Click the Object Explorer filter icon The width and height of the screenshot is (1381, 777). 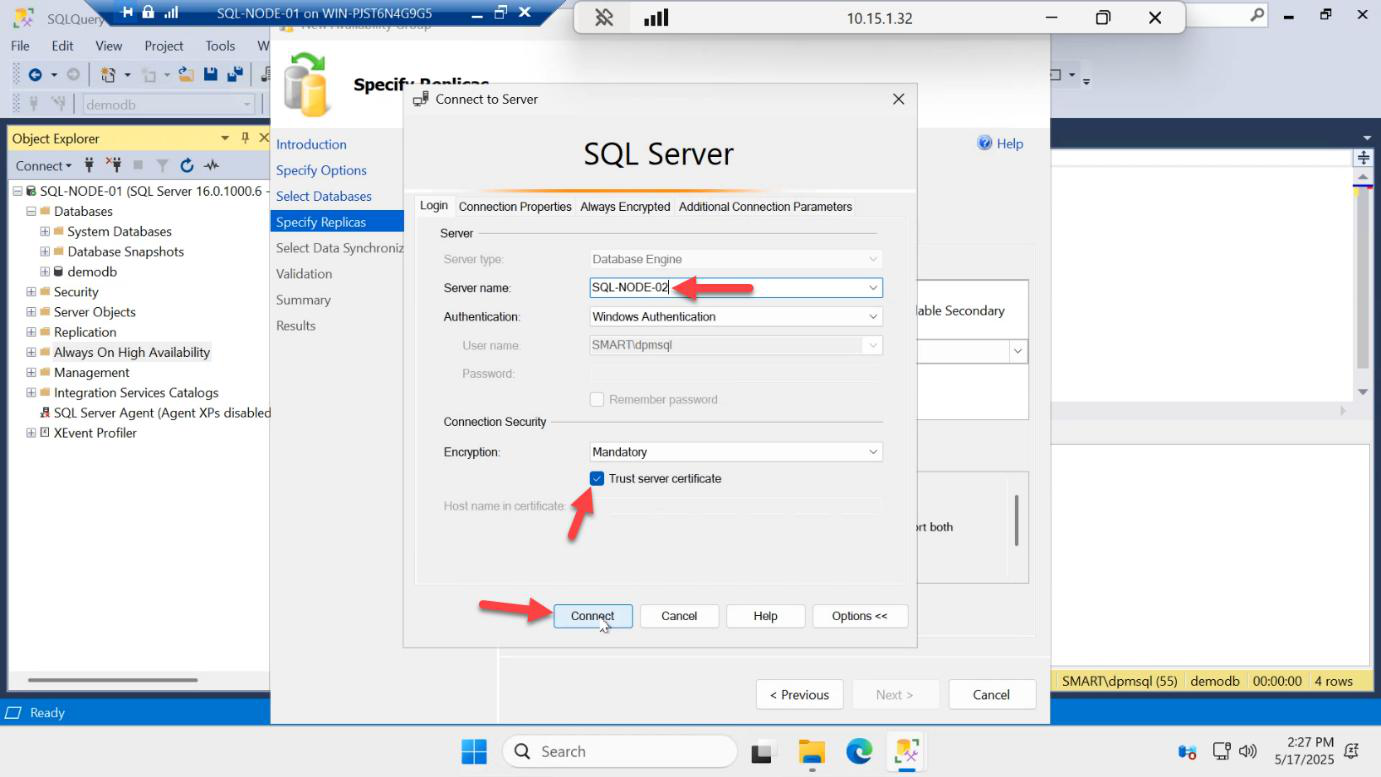coord(162,165)
